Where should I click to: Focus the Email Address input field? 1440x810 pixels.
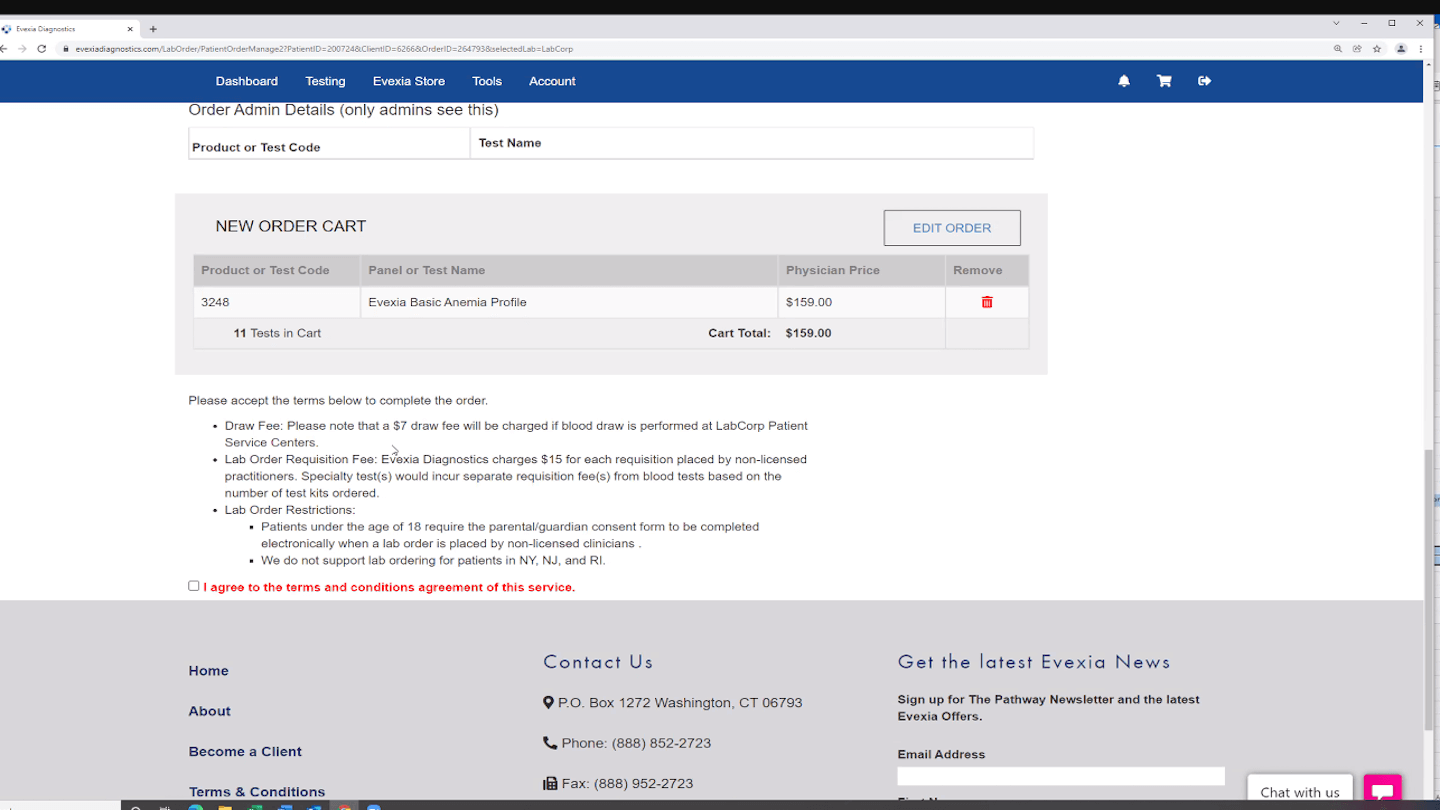pos(1060,776)
